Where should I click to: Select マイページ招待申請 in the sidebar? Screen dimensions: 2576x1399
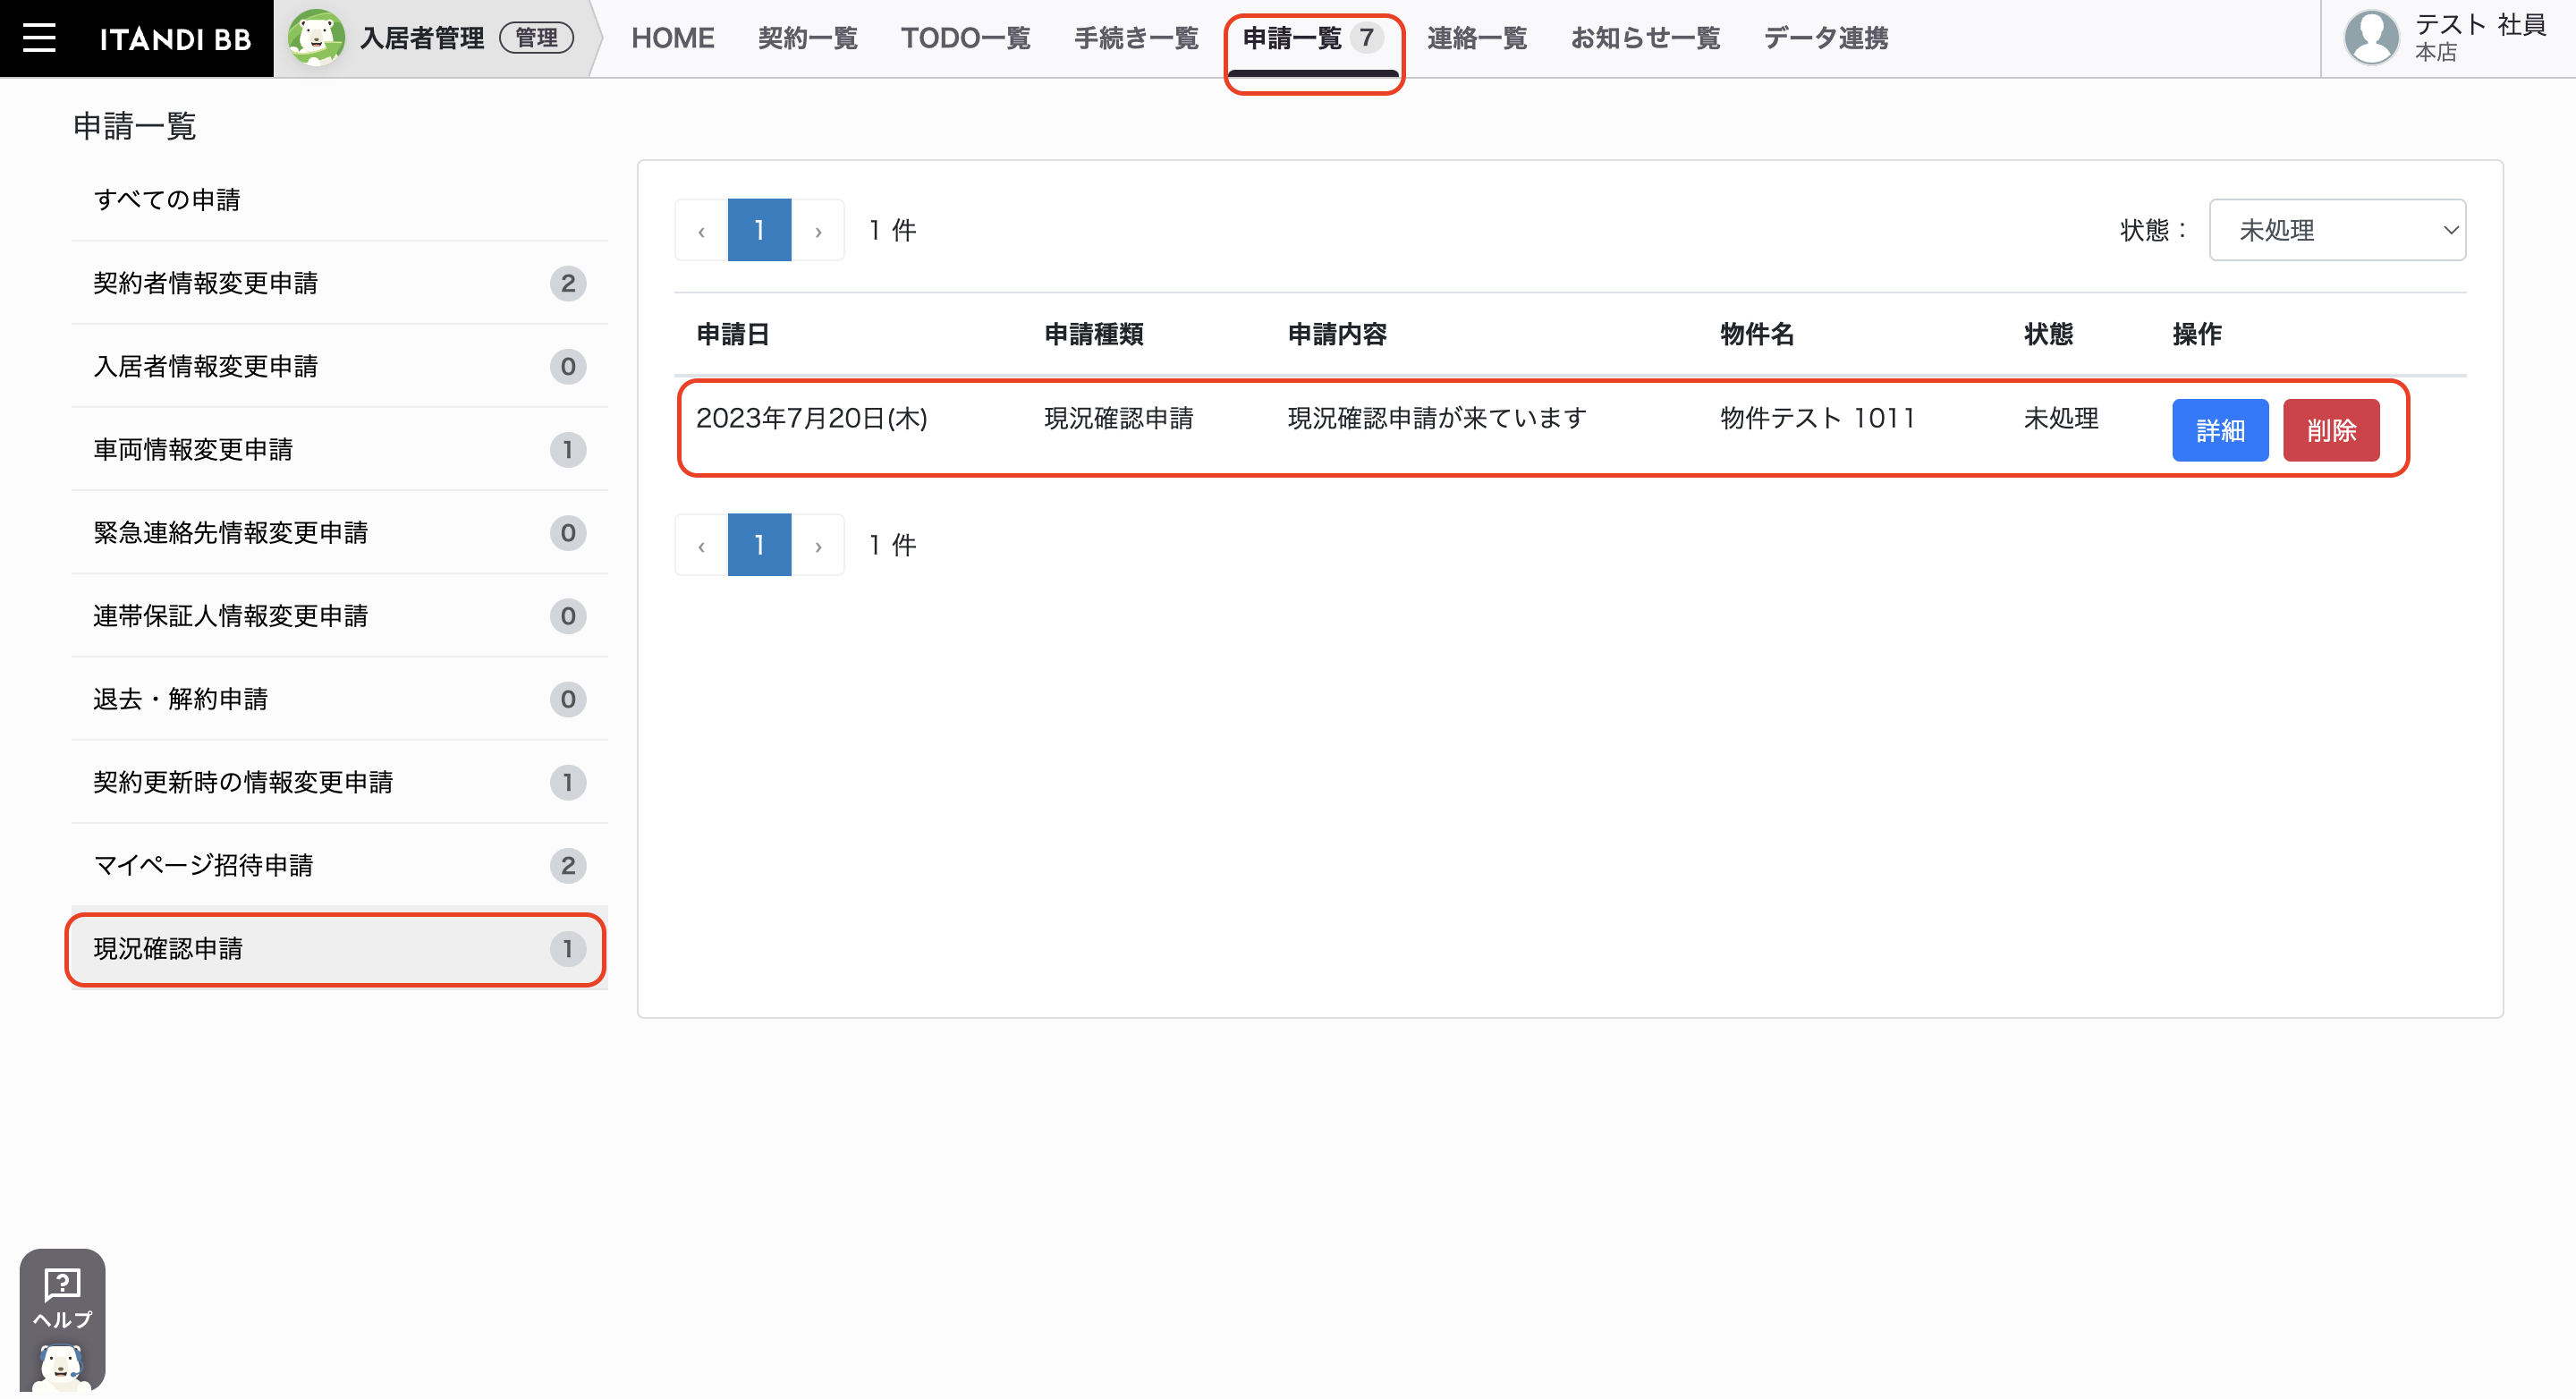click(x=340, y=864)
